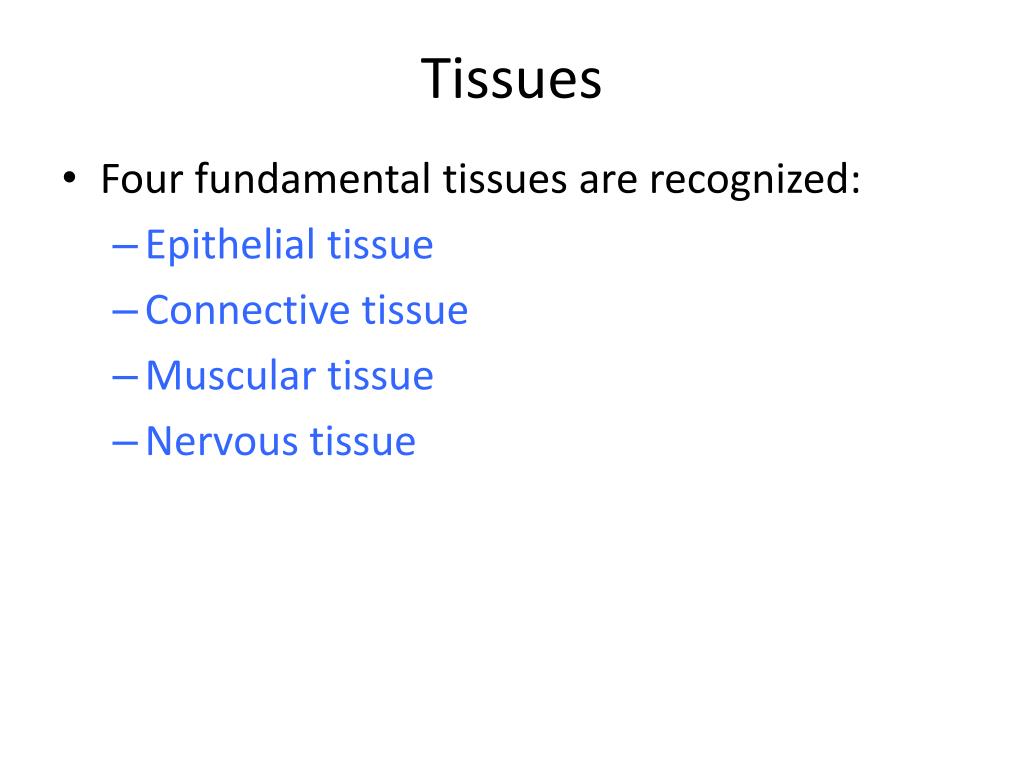Select the word tissue after Connective
Image resolution: width=1024 pixels, height=768 pixels.
pos(415,310)
